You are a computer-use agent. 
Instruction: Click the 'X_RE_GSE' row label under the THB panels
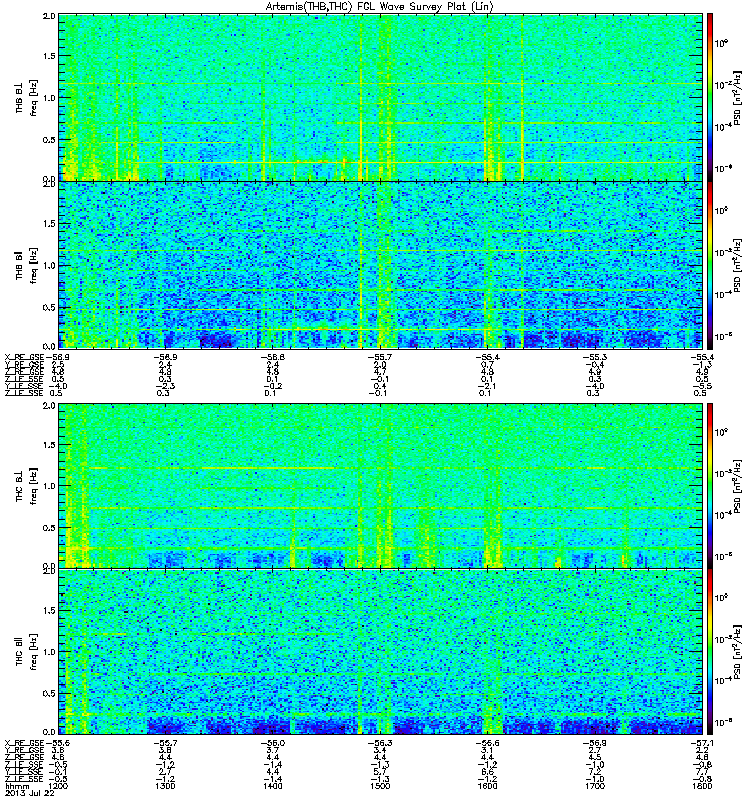point(24,357)
